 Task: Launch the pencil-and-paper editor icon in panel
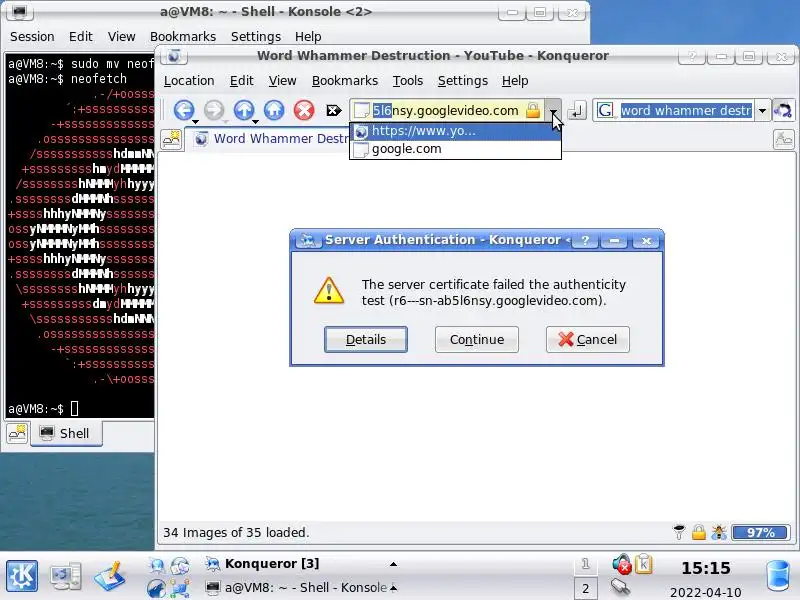point(110,576)
